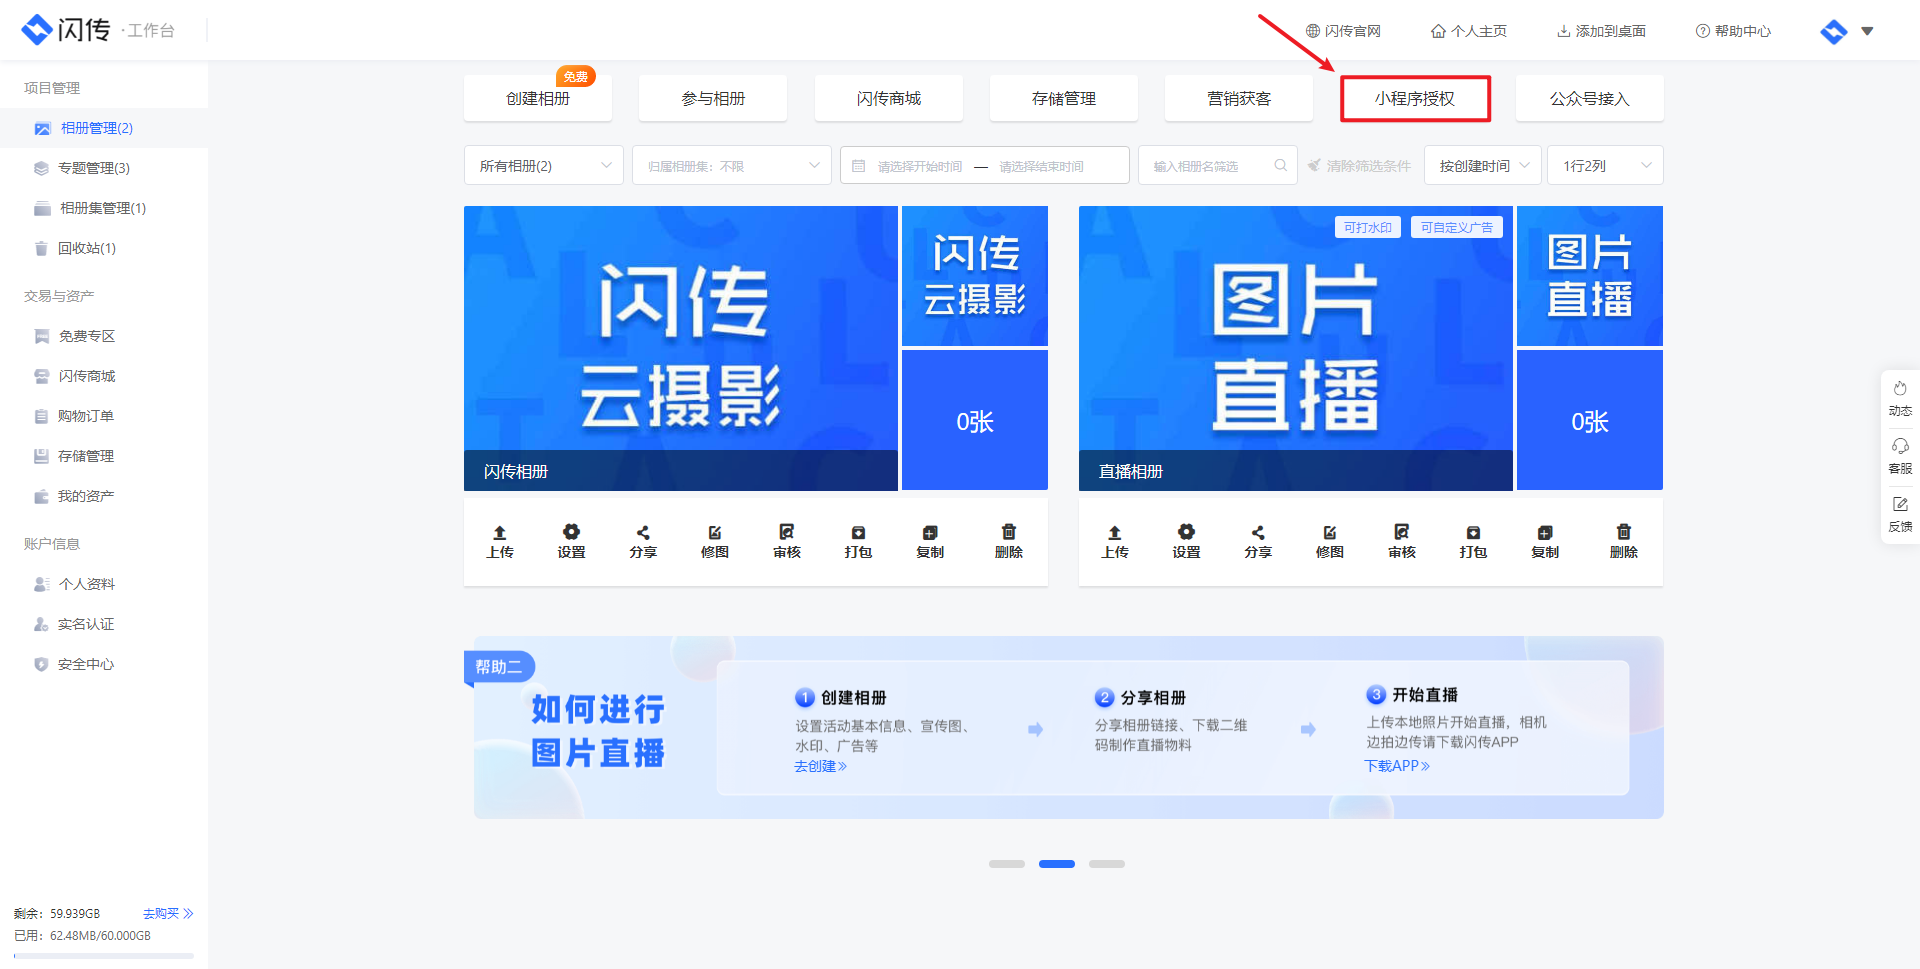
Task: Expand account avatar dropdown arrow
Action: (1867, 31)
